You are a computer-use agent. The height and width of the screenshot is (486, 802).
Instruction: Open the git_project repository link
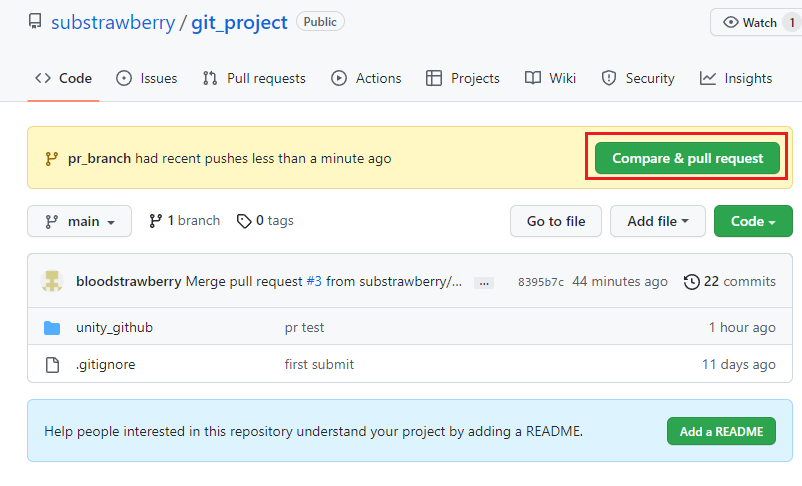tap(239, 23)
